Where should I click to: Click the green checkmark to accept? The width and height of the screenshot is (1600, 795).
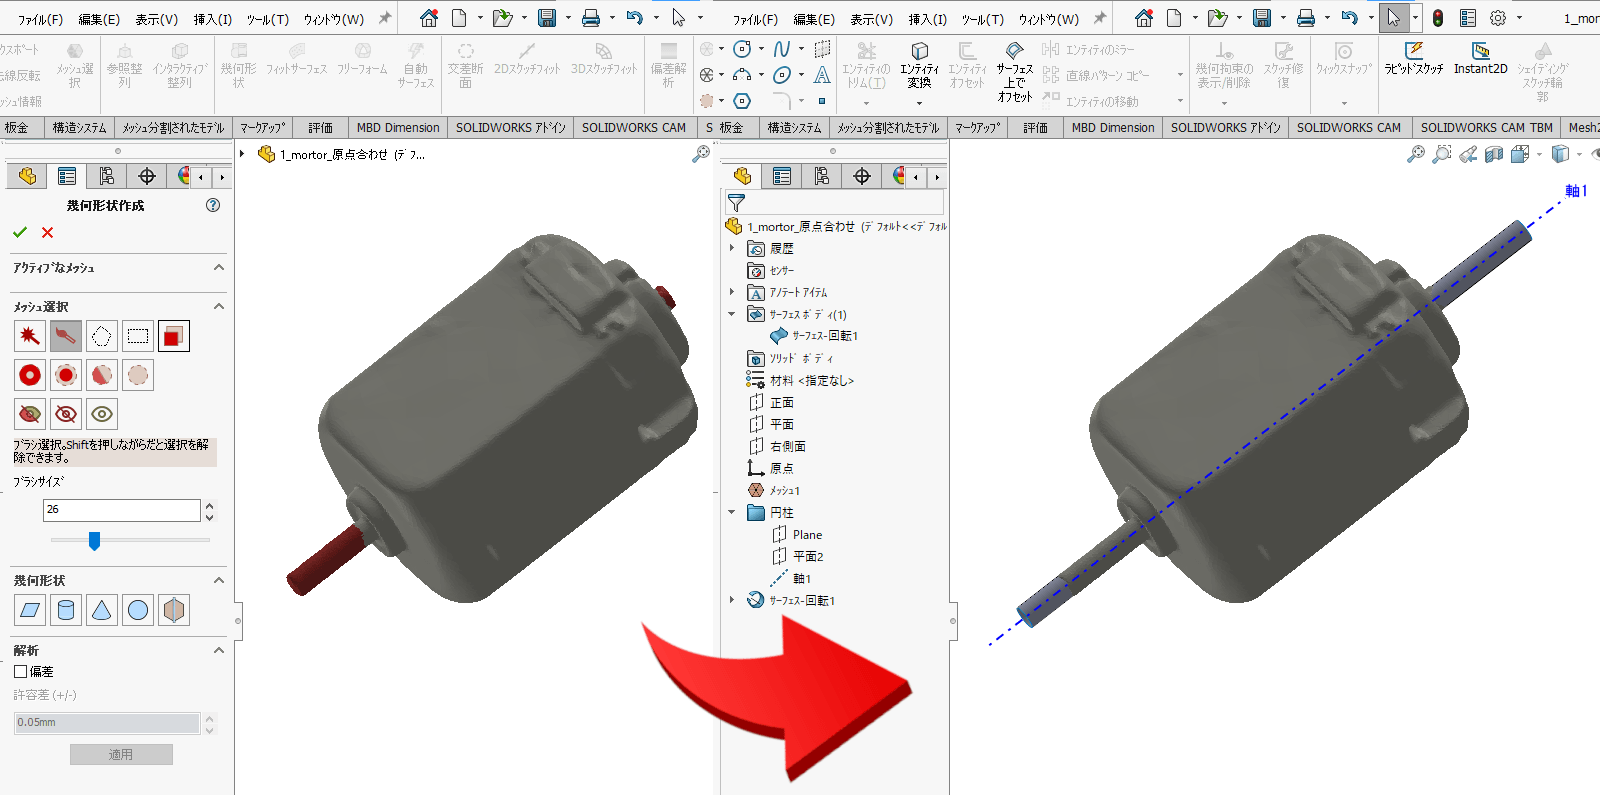(20, 232)
